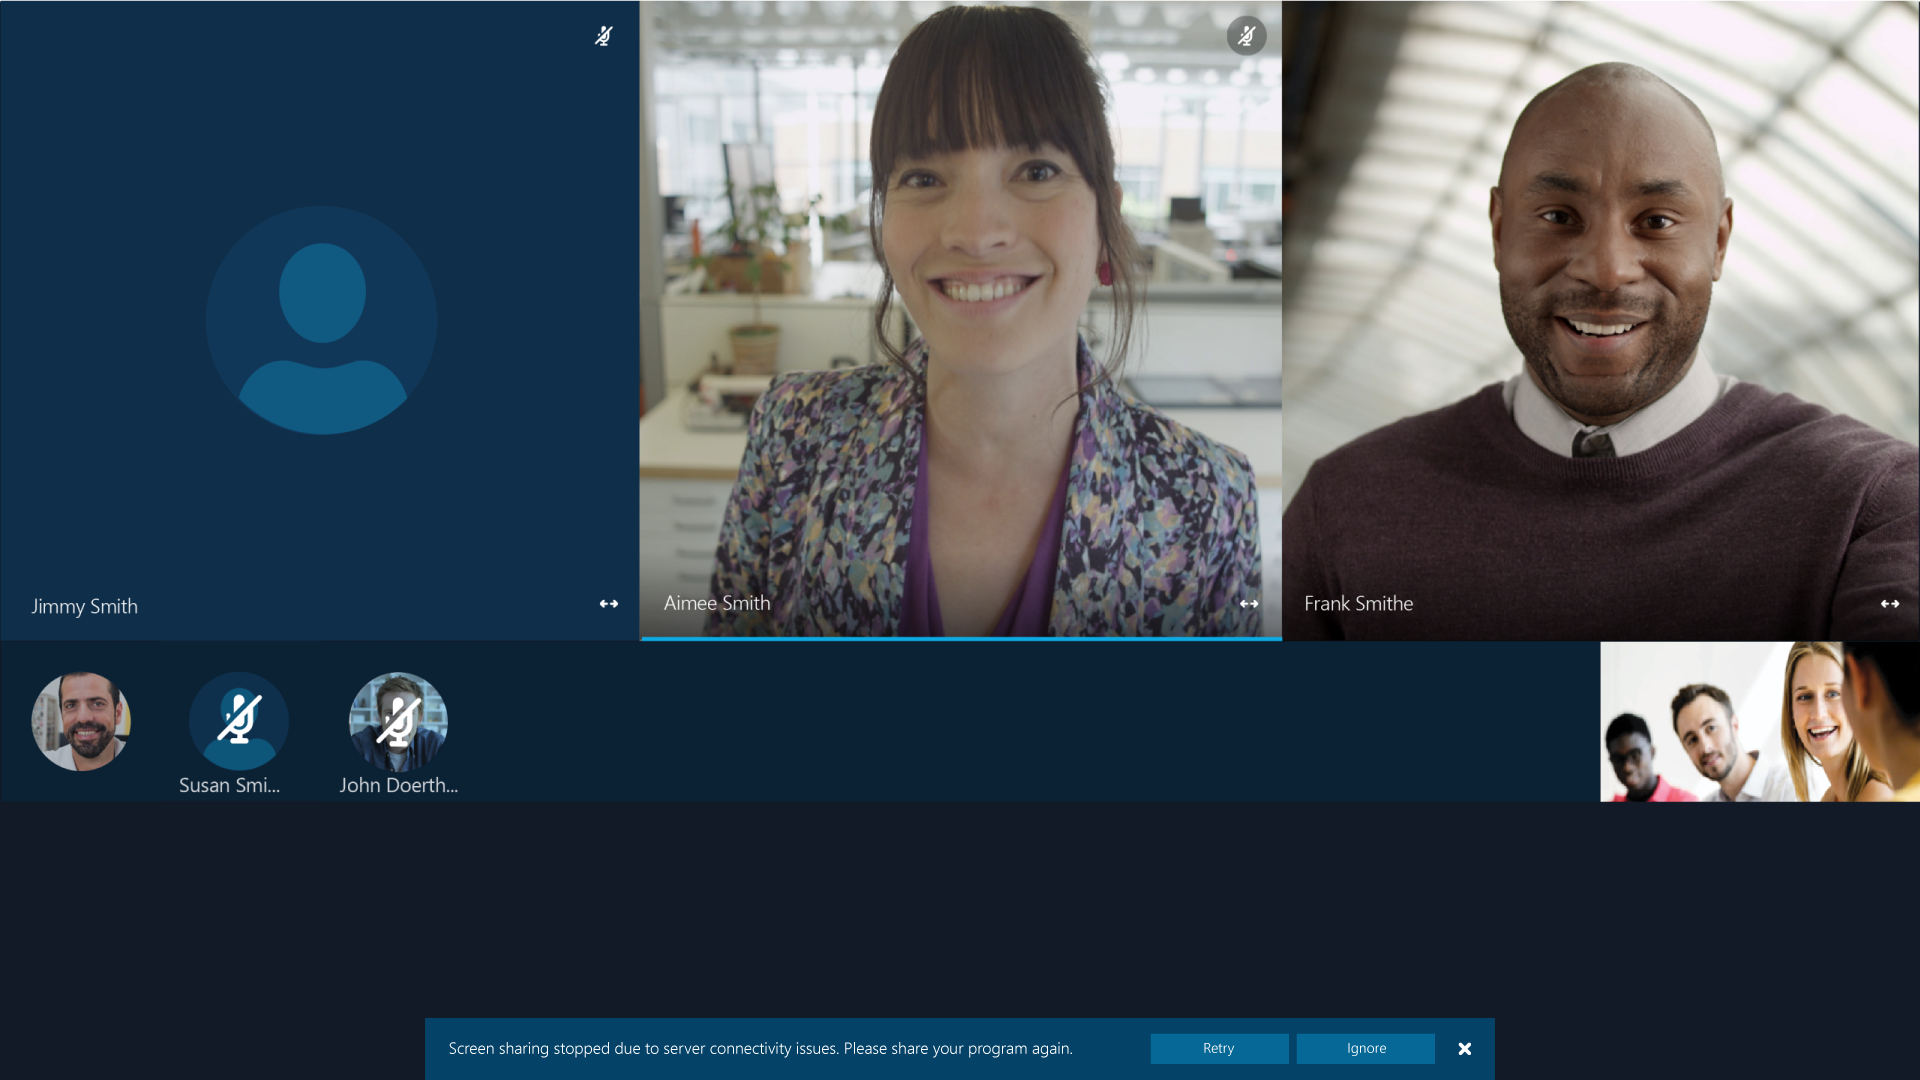Click the muted microphone icon on Jimmy Smith's tile
Viewport: 1920px width, 1080px height.
[x=603, y=36]
